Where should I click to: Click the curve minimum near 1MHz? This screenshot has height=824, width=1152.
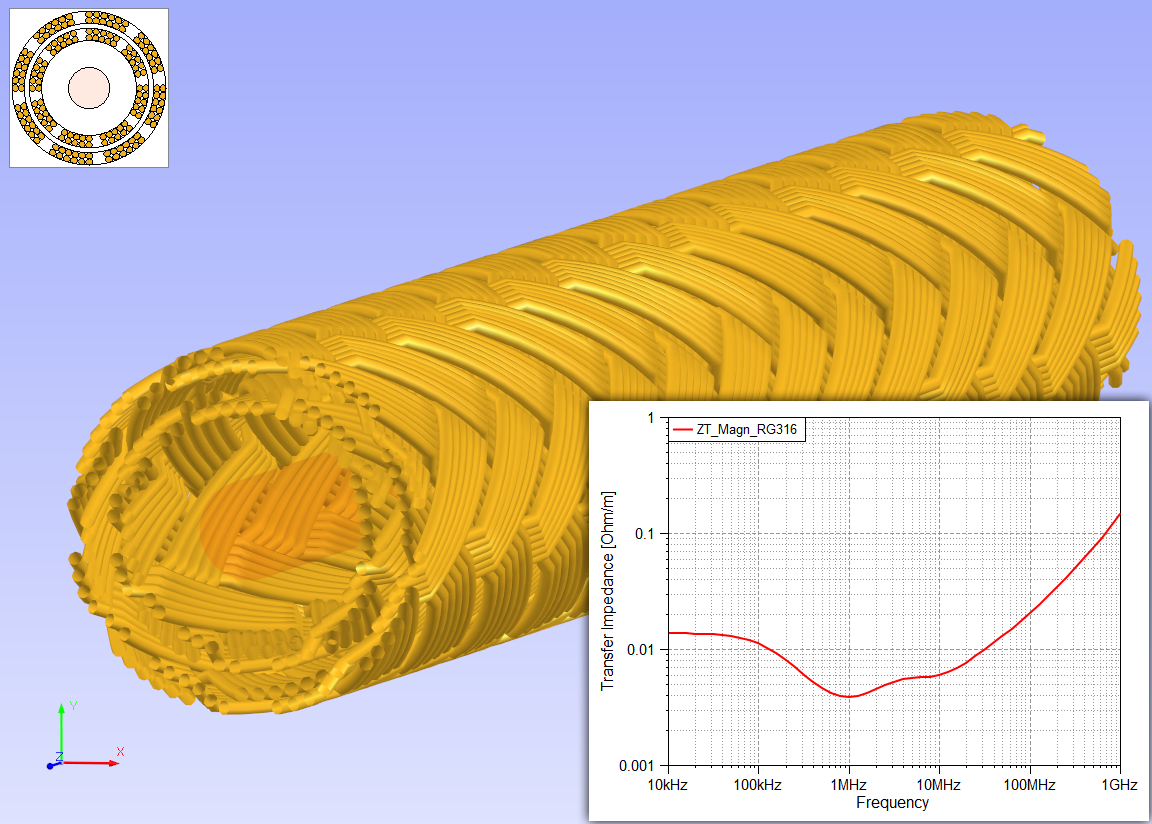(x=849, y=696)
